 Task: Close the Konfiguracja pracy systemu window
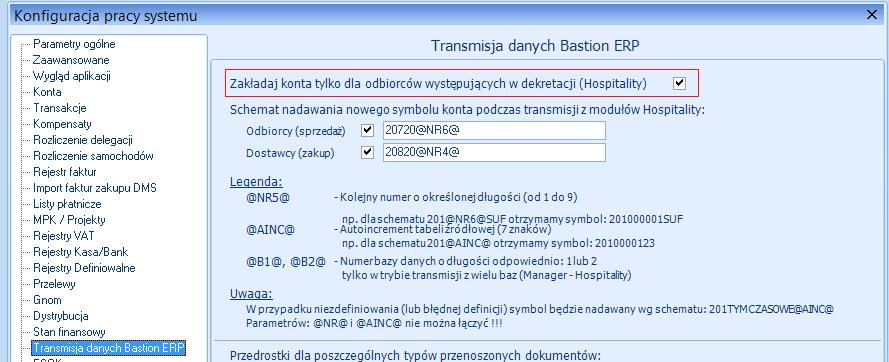coord(872,15)
